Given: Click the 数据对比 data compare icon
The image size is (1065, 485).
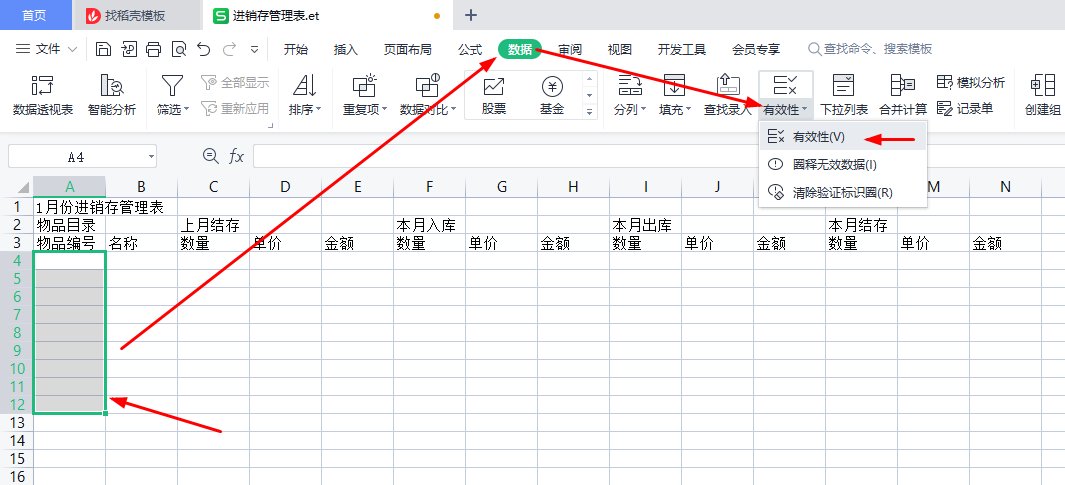Looking at the screenshot, I should click(x=428, y=86).
